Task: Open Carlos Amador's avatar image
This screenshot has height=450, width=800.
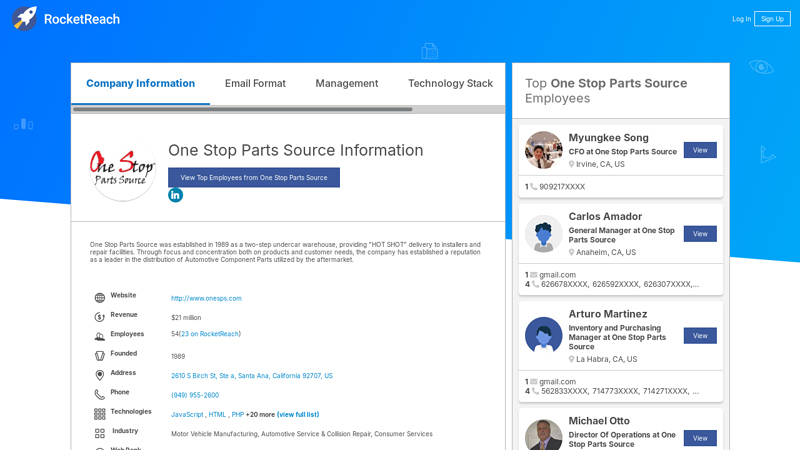Action: point(543,234)
